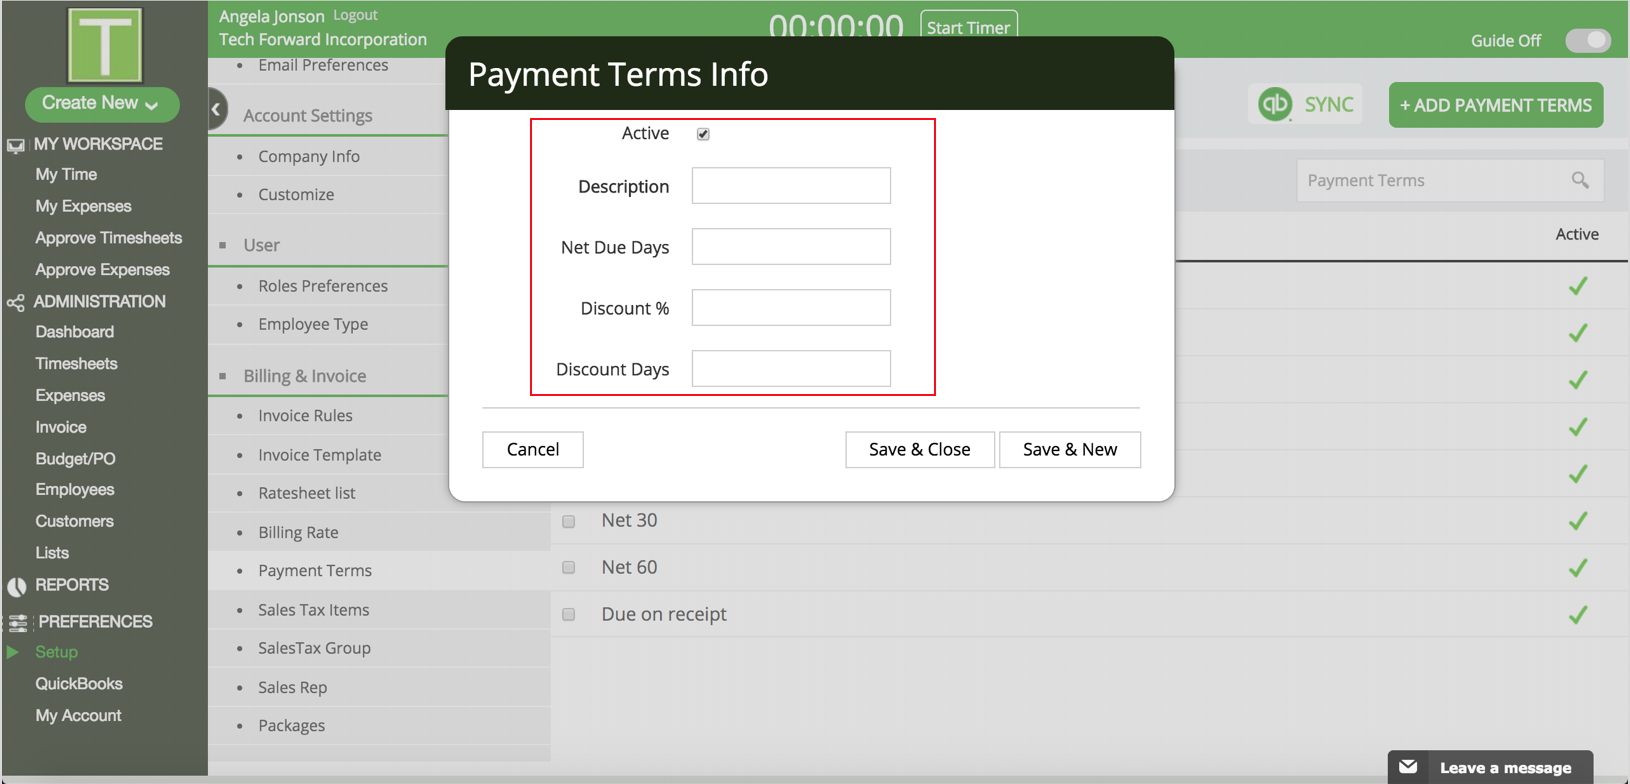
Task: Click the Save & Close button
Action: tap(919, 450)
